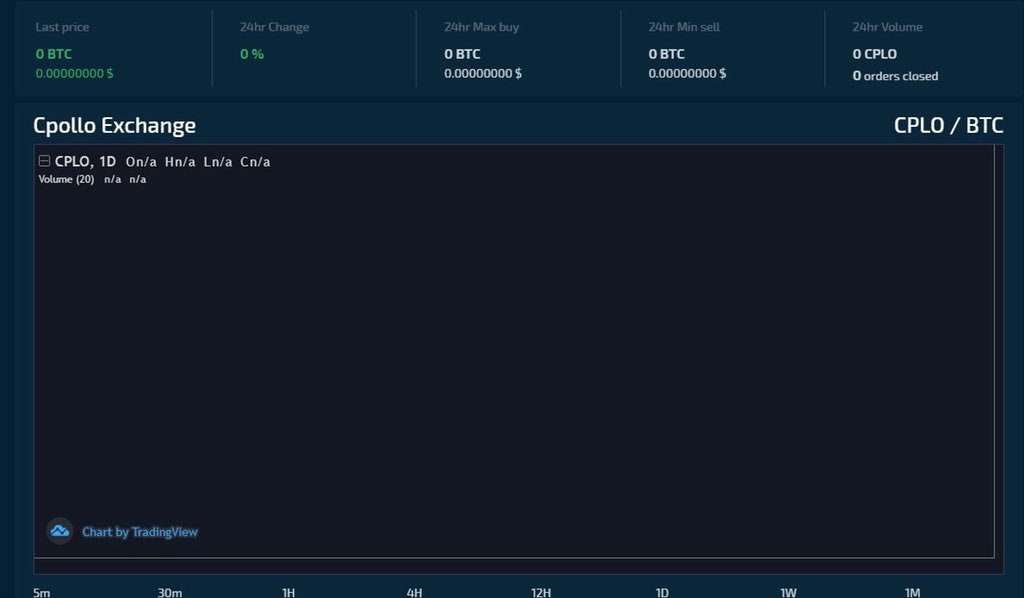Click the Cpollo Exchange heading
The width and height of the screenshot is (1024, 598).
pyautogui.click(x=114, y=125)
